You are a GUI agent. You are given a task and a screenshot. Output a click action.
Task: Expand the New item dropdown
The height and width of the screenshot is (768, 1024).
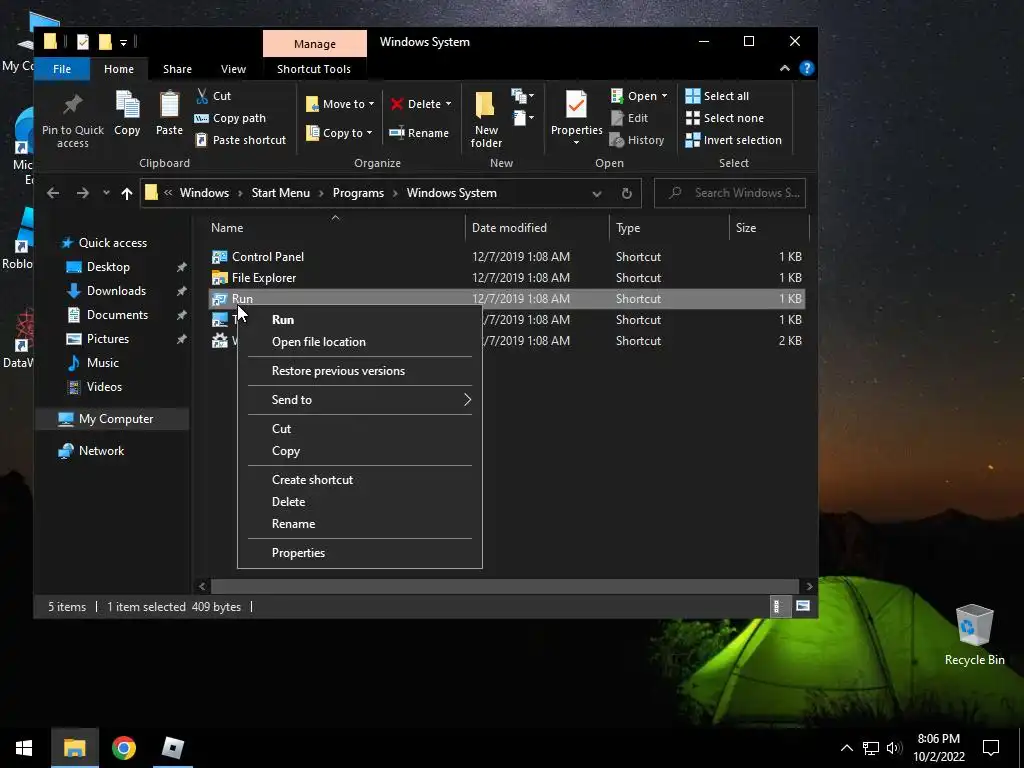pos(523,97)
